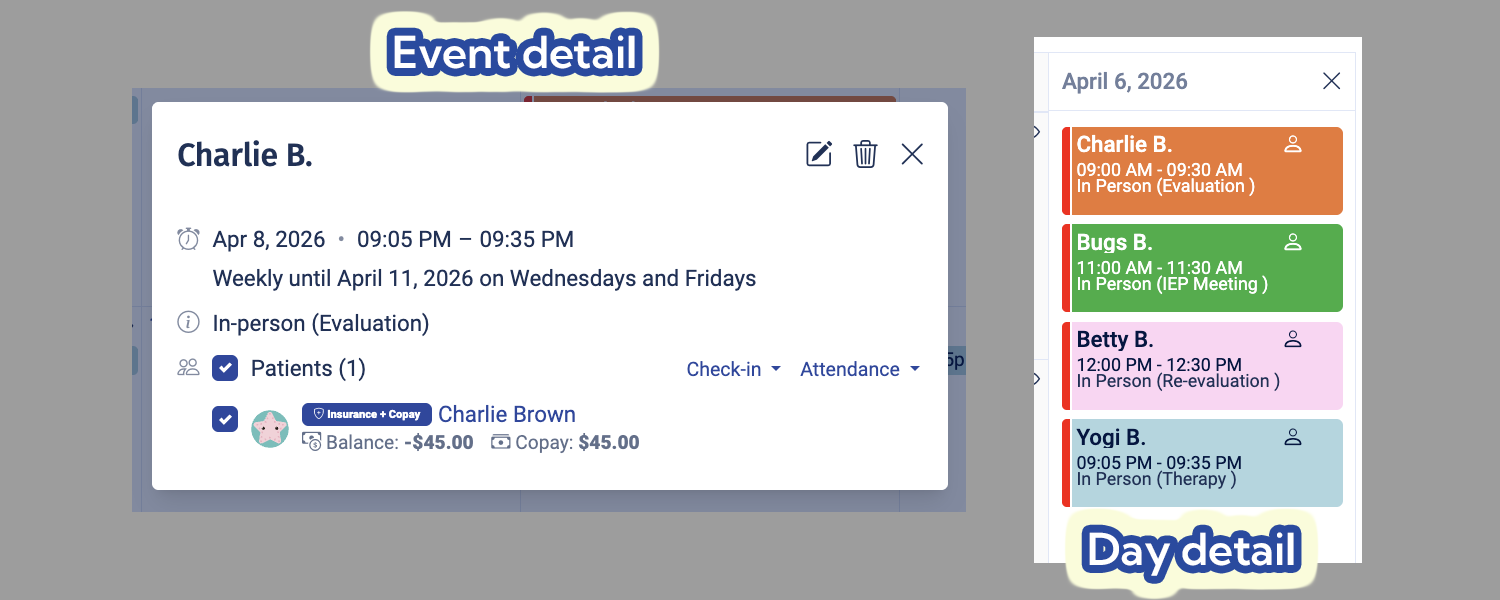Close the Charlie B. event detail
Screen dimensions: 1500x600
[912, 154]
